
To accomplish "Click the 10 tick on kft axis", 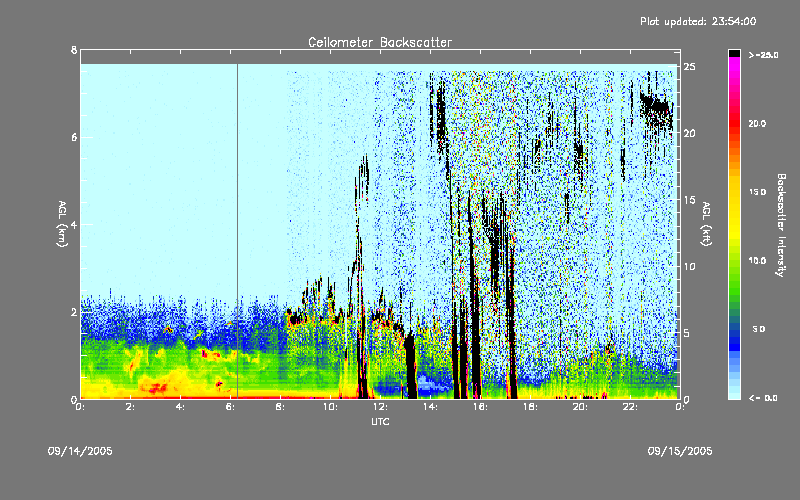I will [x=689, y=266].
